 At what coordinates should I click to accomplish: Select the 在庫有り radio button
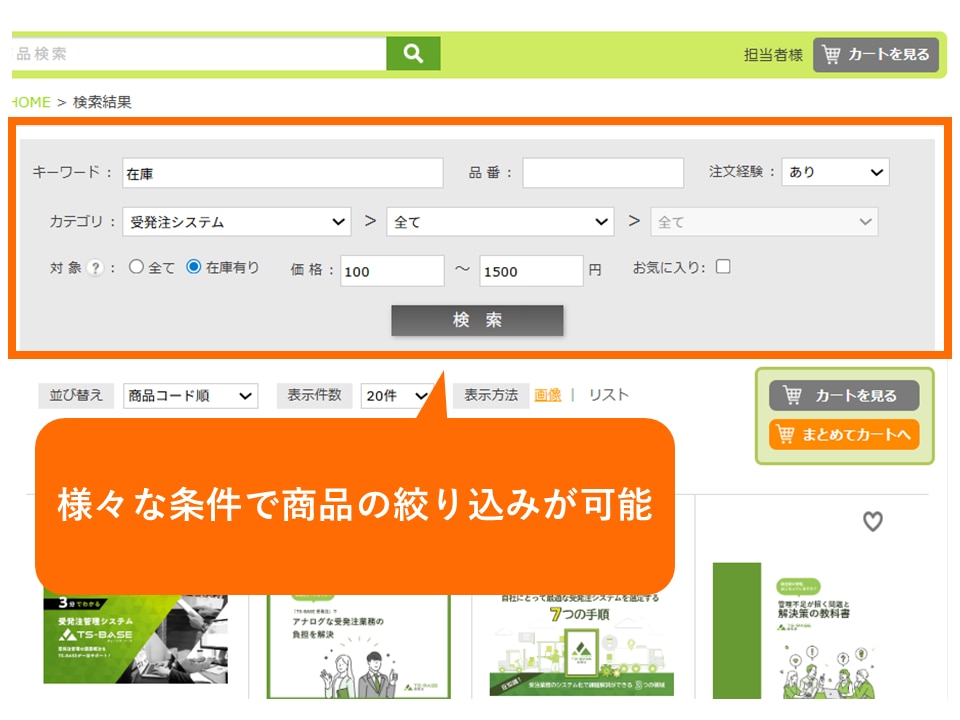194,268
